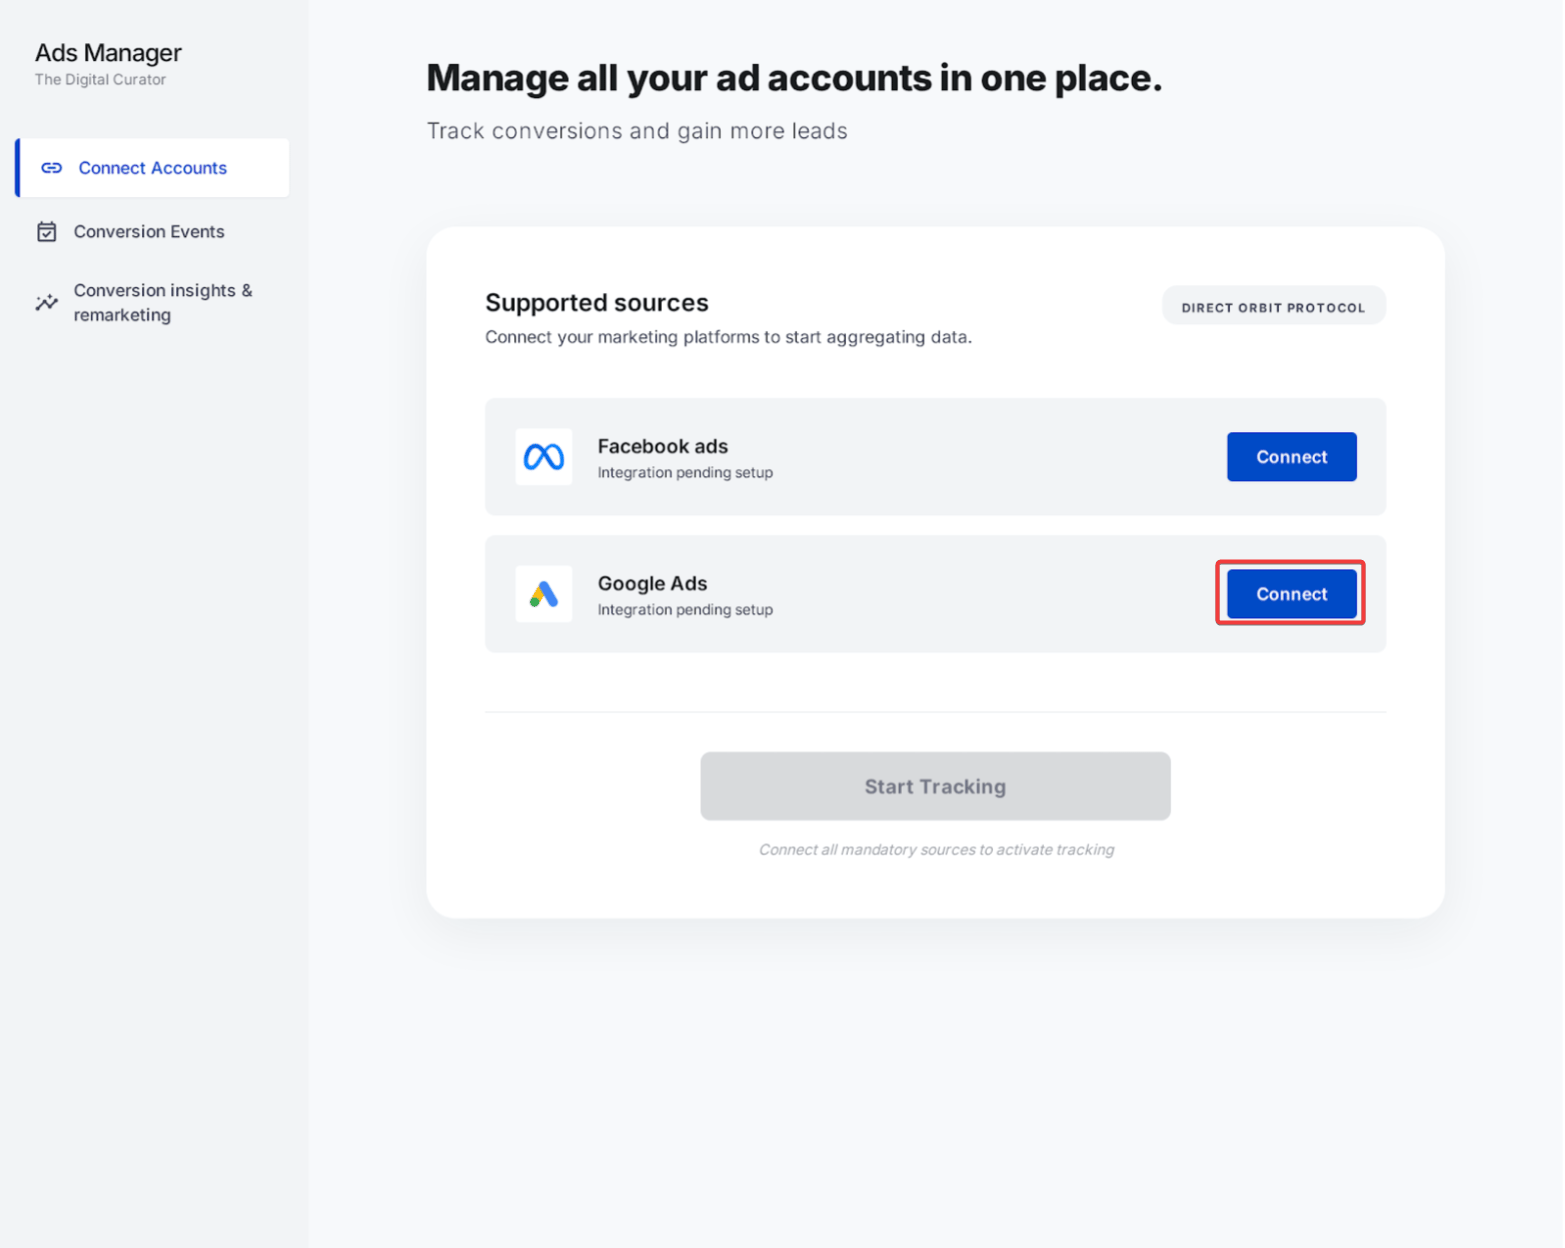The height and width of the screenshot is (1248, 1565).
Task: Click the 'Google Ads' label
Action: (x=653, y=583)
